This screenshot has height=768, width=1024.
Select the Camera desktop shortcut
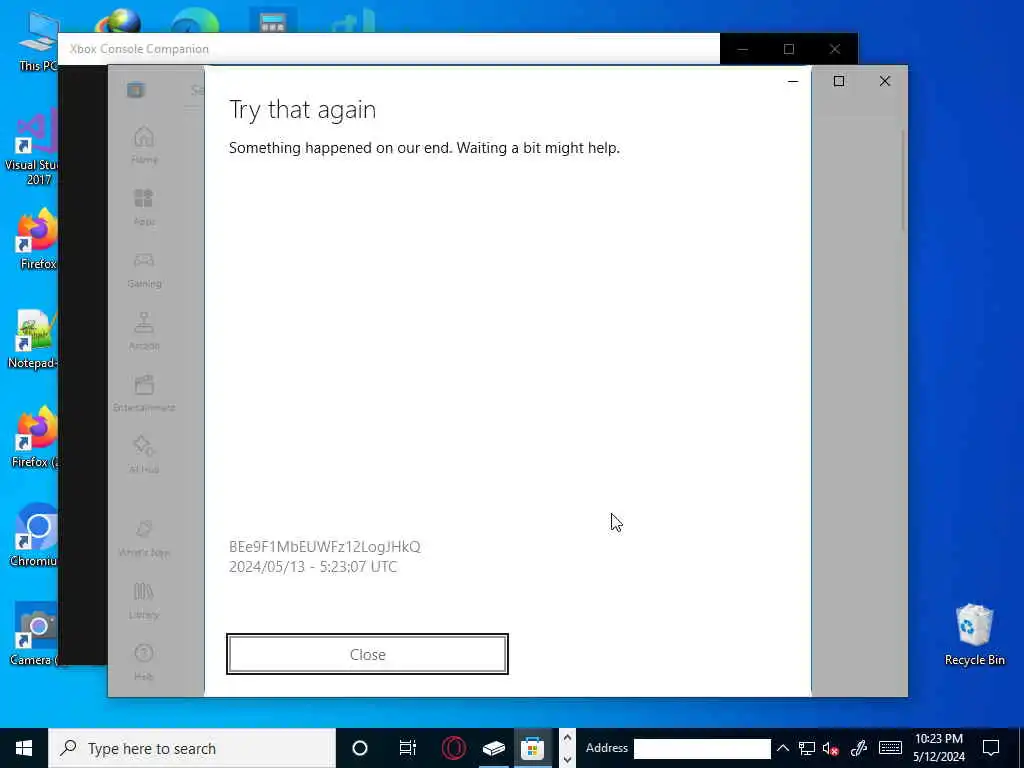coord(35,635)
